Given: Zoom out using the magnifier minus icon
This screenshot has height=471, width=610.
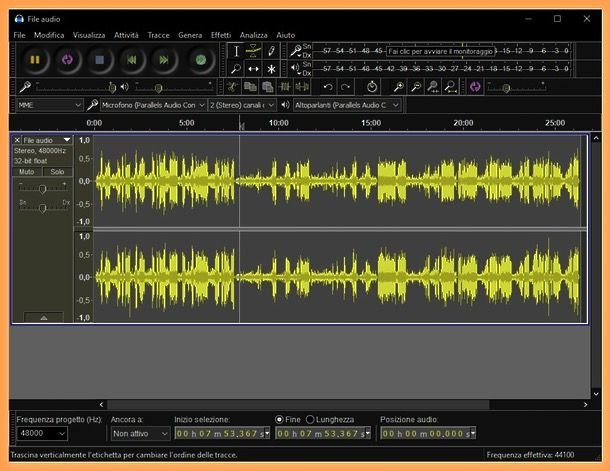Looking at the screenshot, I should coord(415,87).
